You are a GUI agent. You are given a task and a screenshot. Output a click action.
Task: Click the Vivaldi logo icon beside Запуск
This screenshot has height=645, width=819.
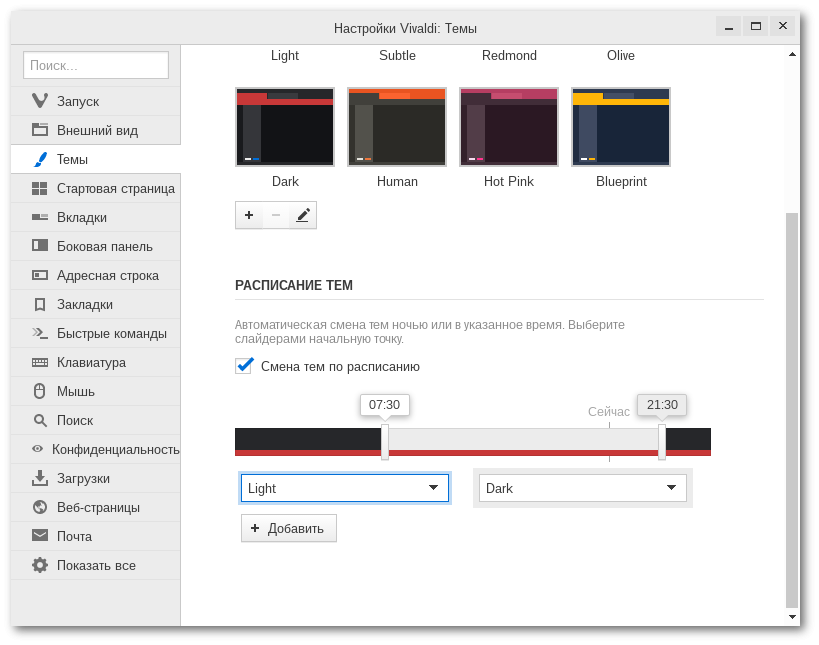pyautogui.click(x=40, y=101)
